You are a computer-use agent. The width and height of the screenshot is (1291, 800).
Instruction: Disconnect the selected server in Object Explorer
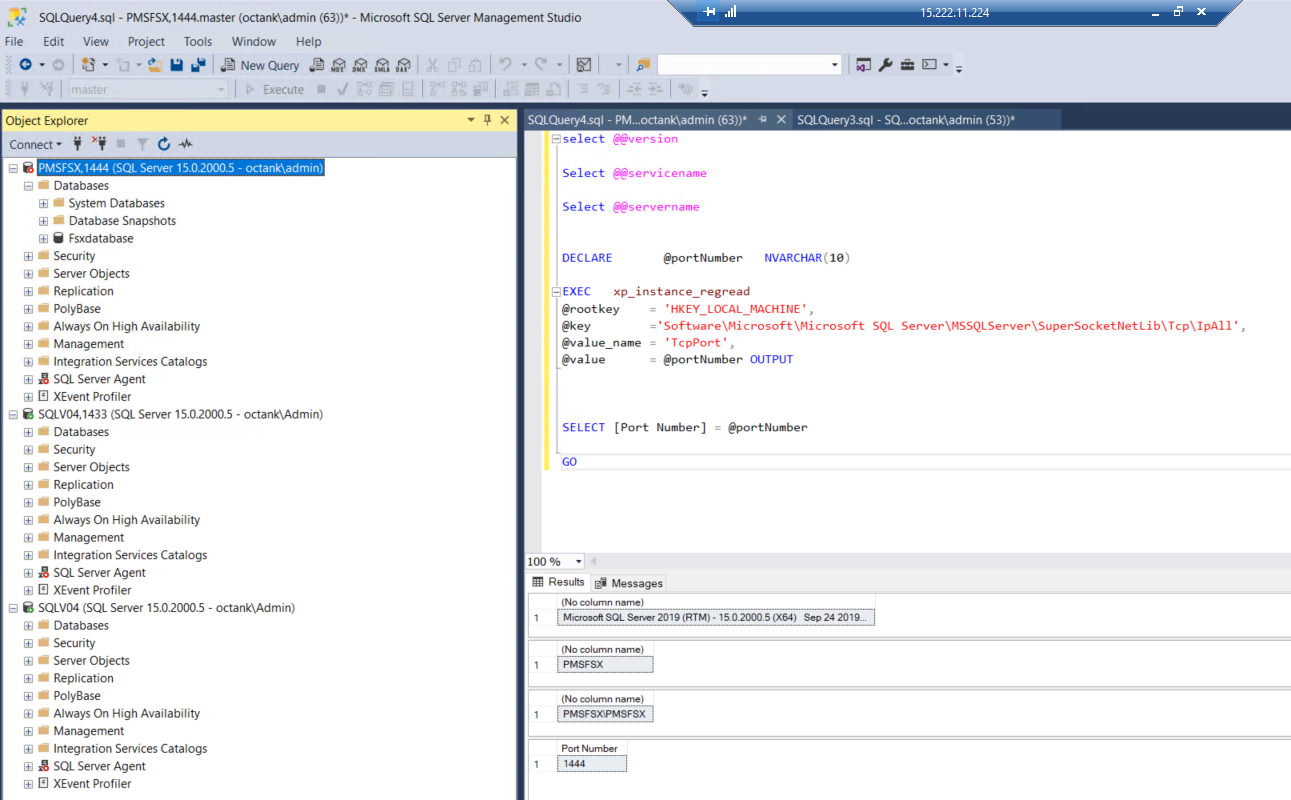pos(98,144)
